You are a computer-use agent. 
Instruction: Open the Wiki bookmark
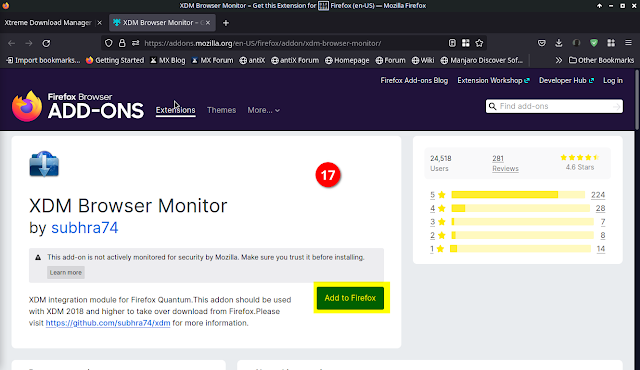[x=423, y=60]
